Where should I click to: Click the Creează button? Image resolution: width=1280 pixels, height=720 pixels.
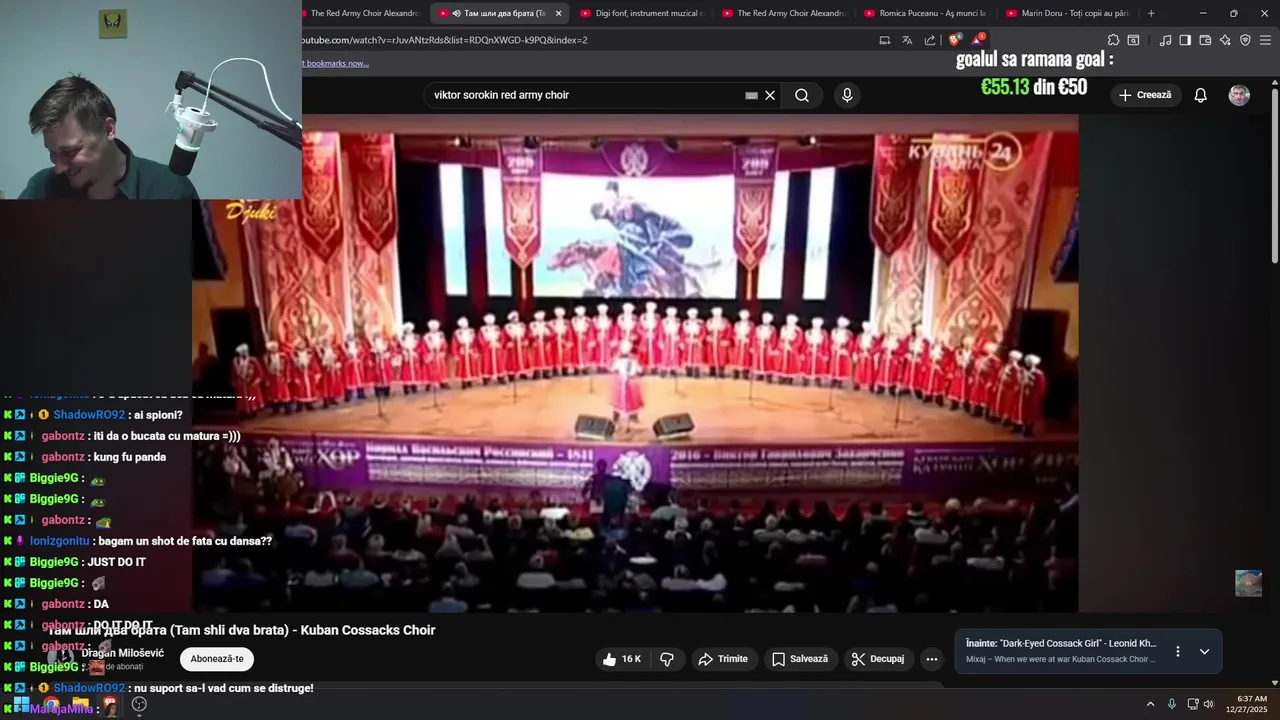(1145, 95)
